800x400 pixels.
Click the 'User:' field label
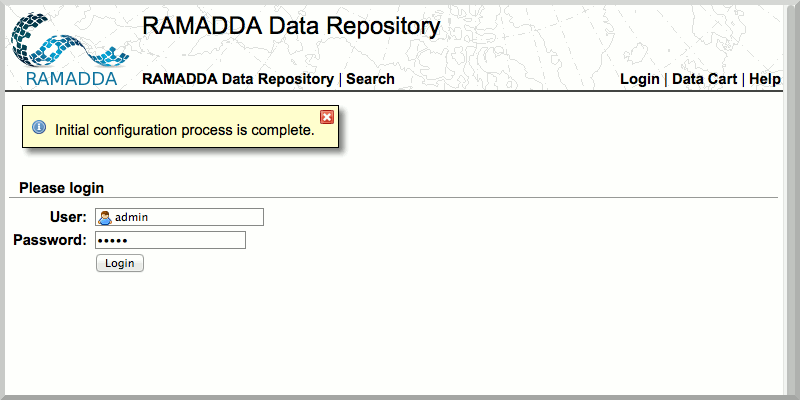[x=68, y=217]
